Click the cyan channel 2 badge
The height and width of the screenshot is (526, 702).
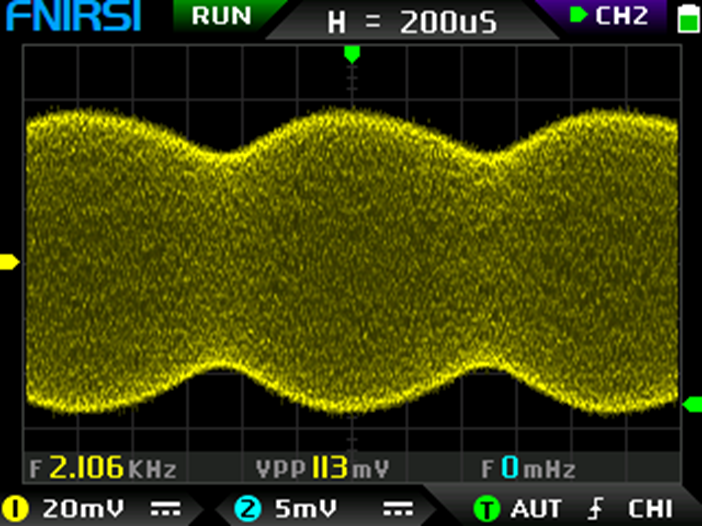[x=247, y=509]
